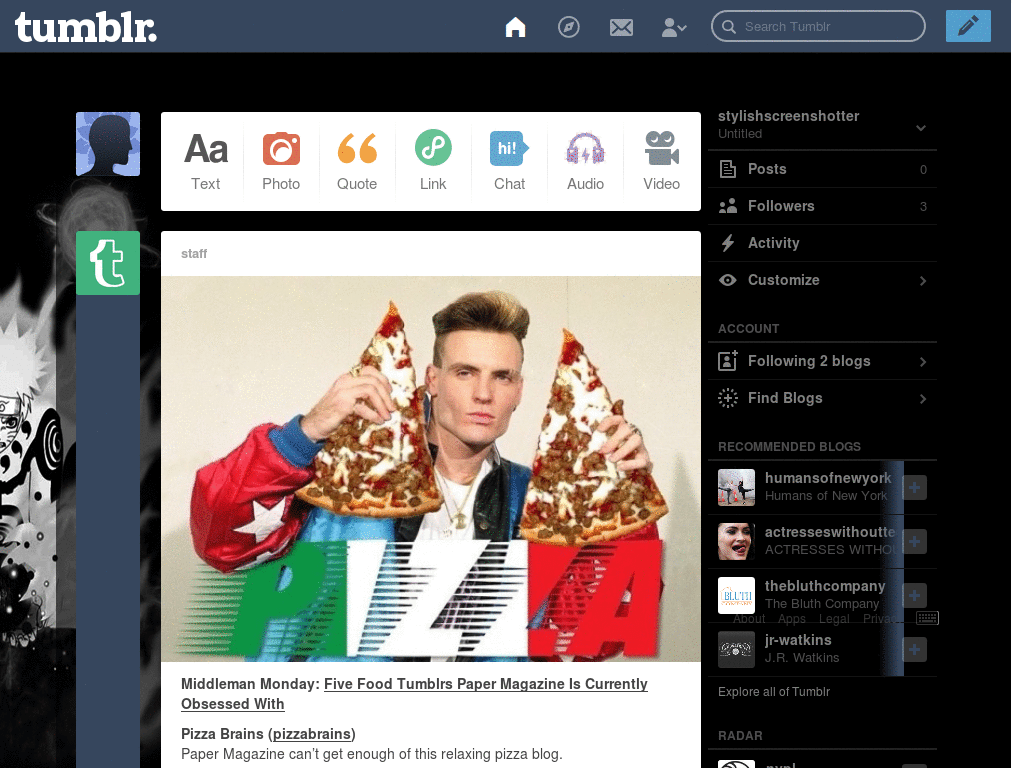The height and width of the screenshot is (768, 1024).
Task: Click the humansofnewyork avatar thumbnail
Action: (736, 487)
